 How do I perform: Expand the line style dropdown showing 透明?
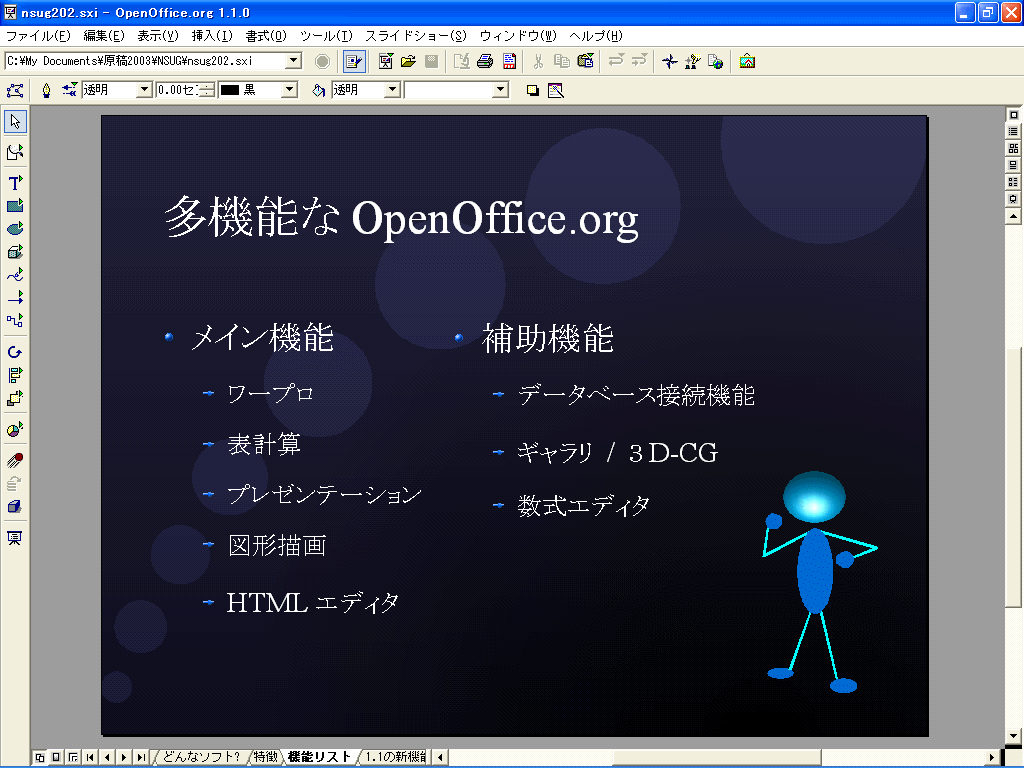coord(144,90)
